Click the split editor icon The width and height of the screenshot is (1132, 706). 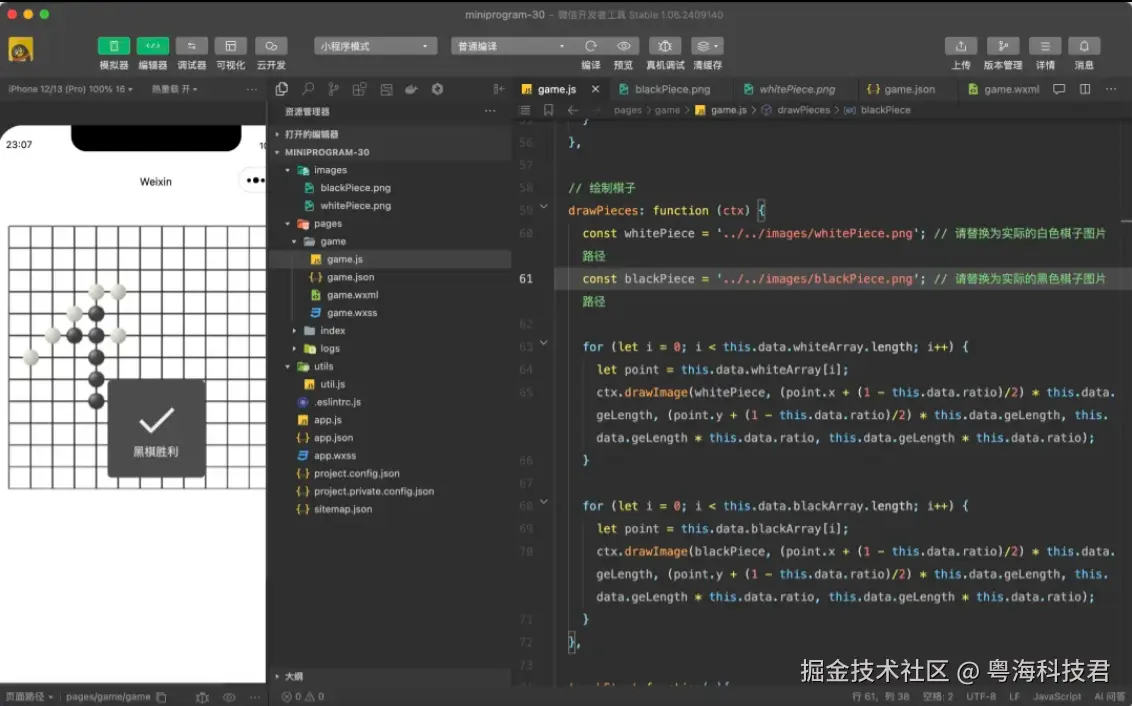point(1084,89)
